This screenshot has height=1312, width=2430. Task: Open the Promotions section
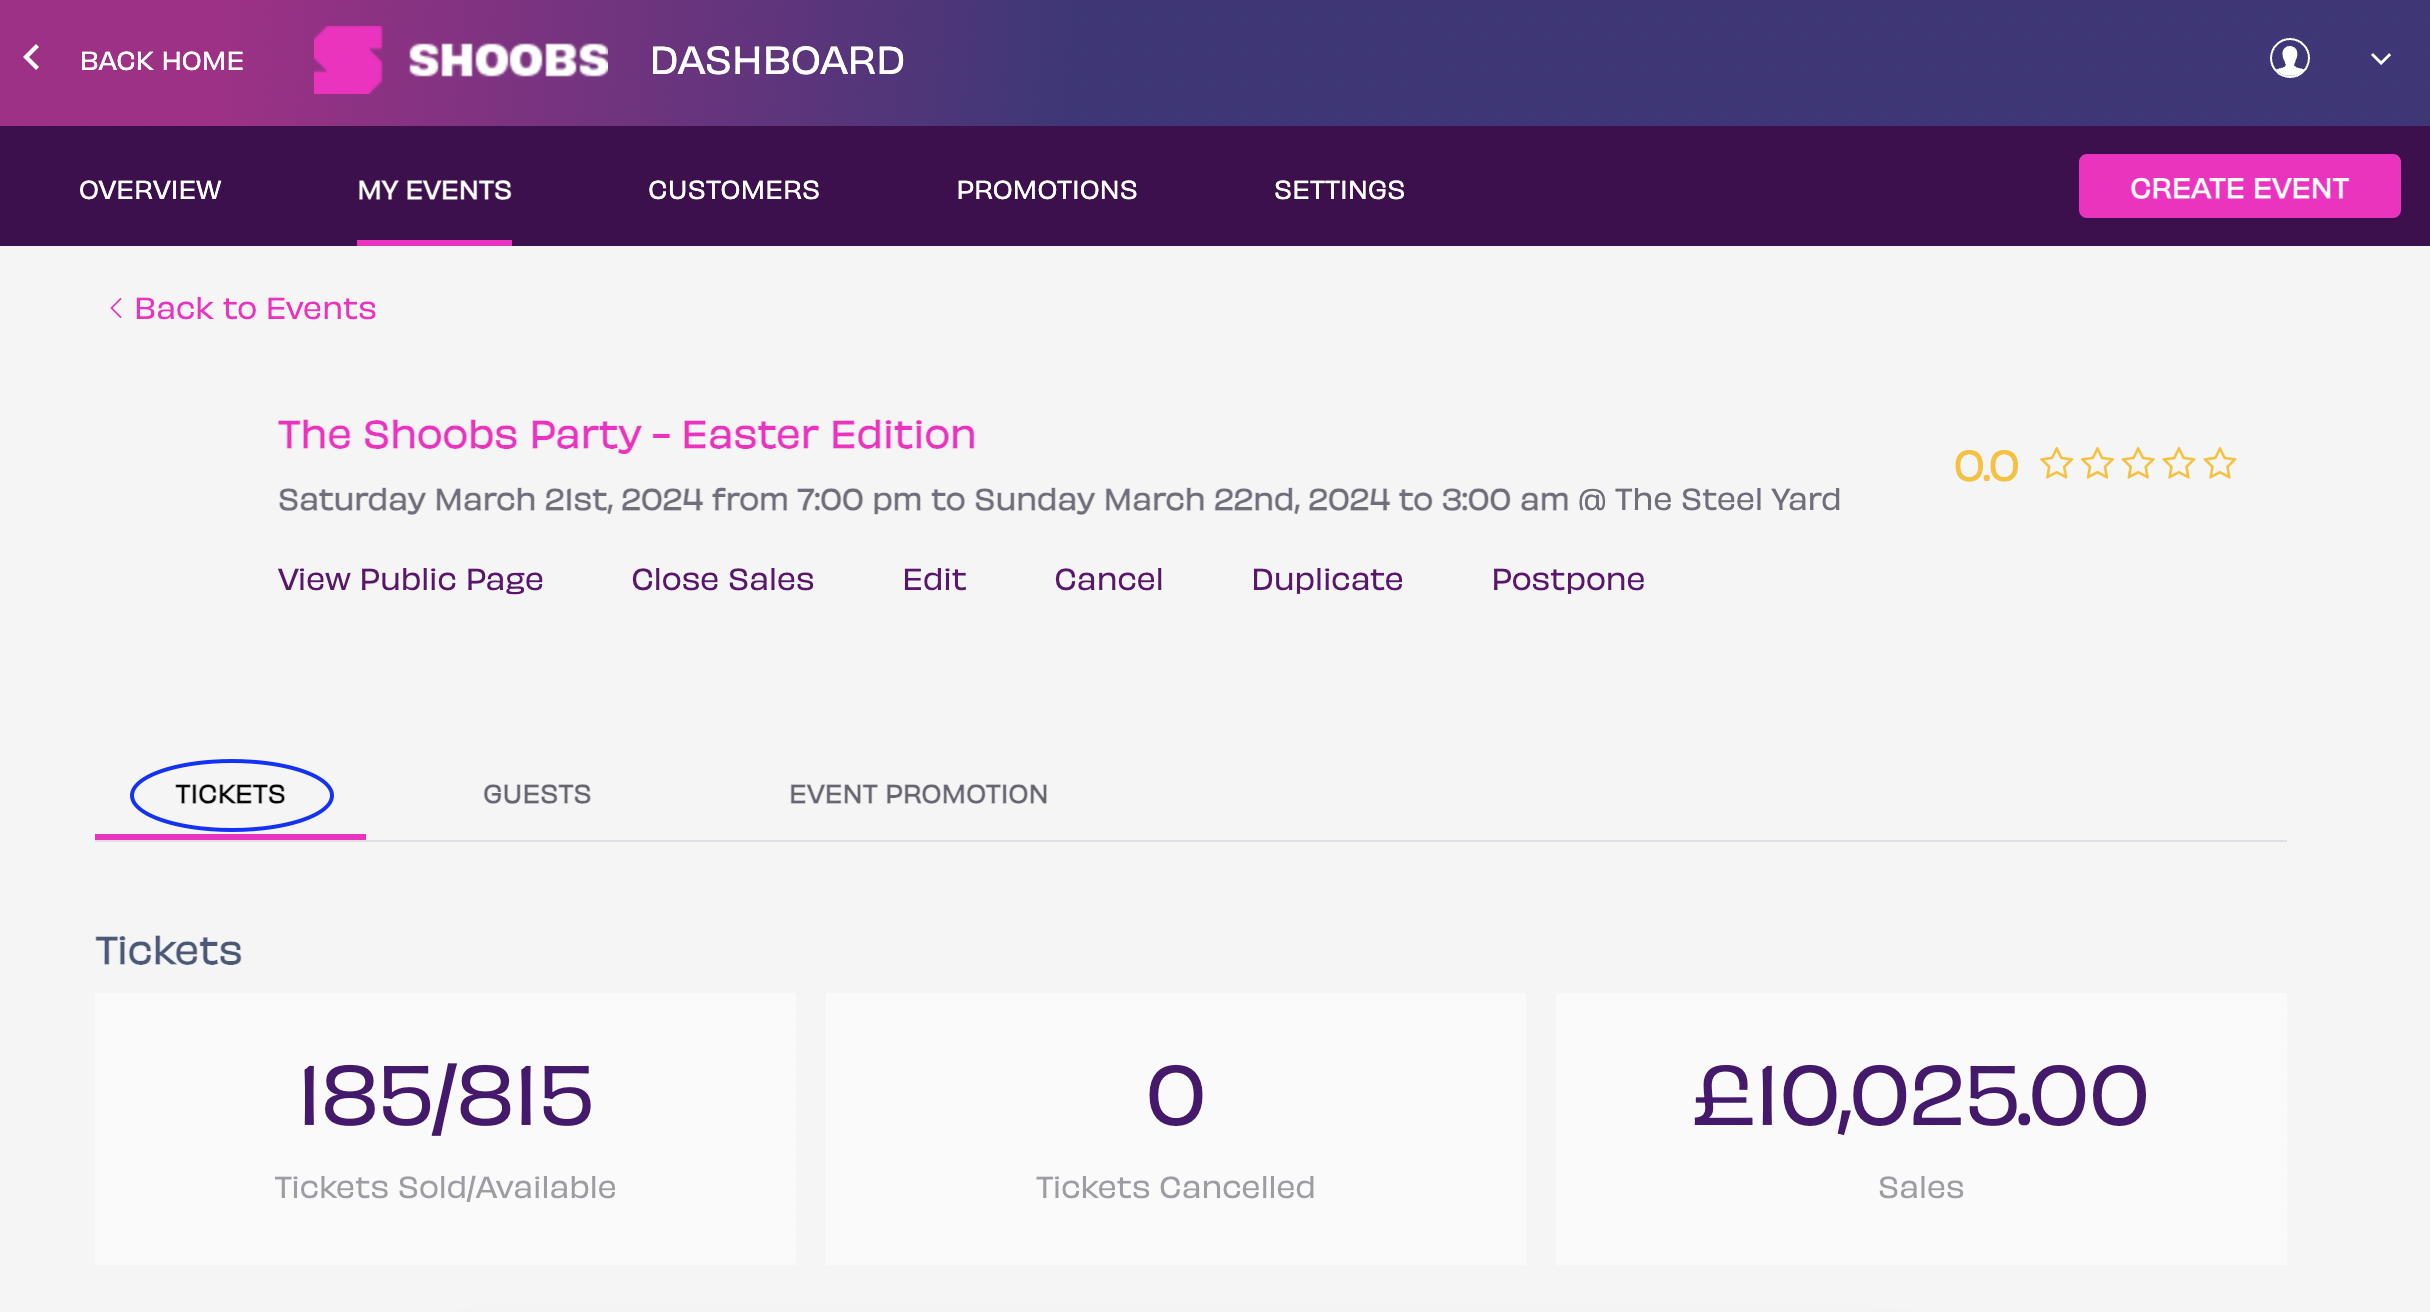pos(1047,189)
